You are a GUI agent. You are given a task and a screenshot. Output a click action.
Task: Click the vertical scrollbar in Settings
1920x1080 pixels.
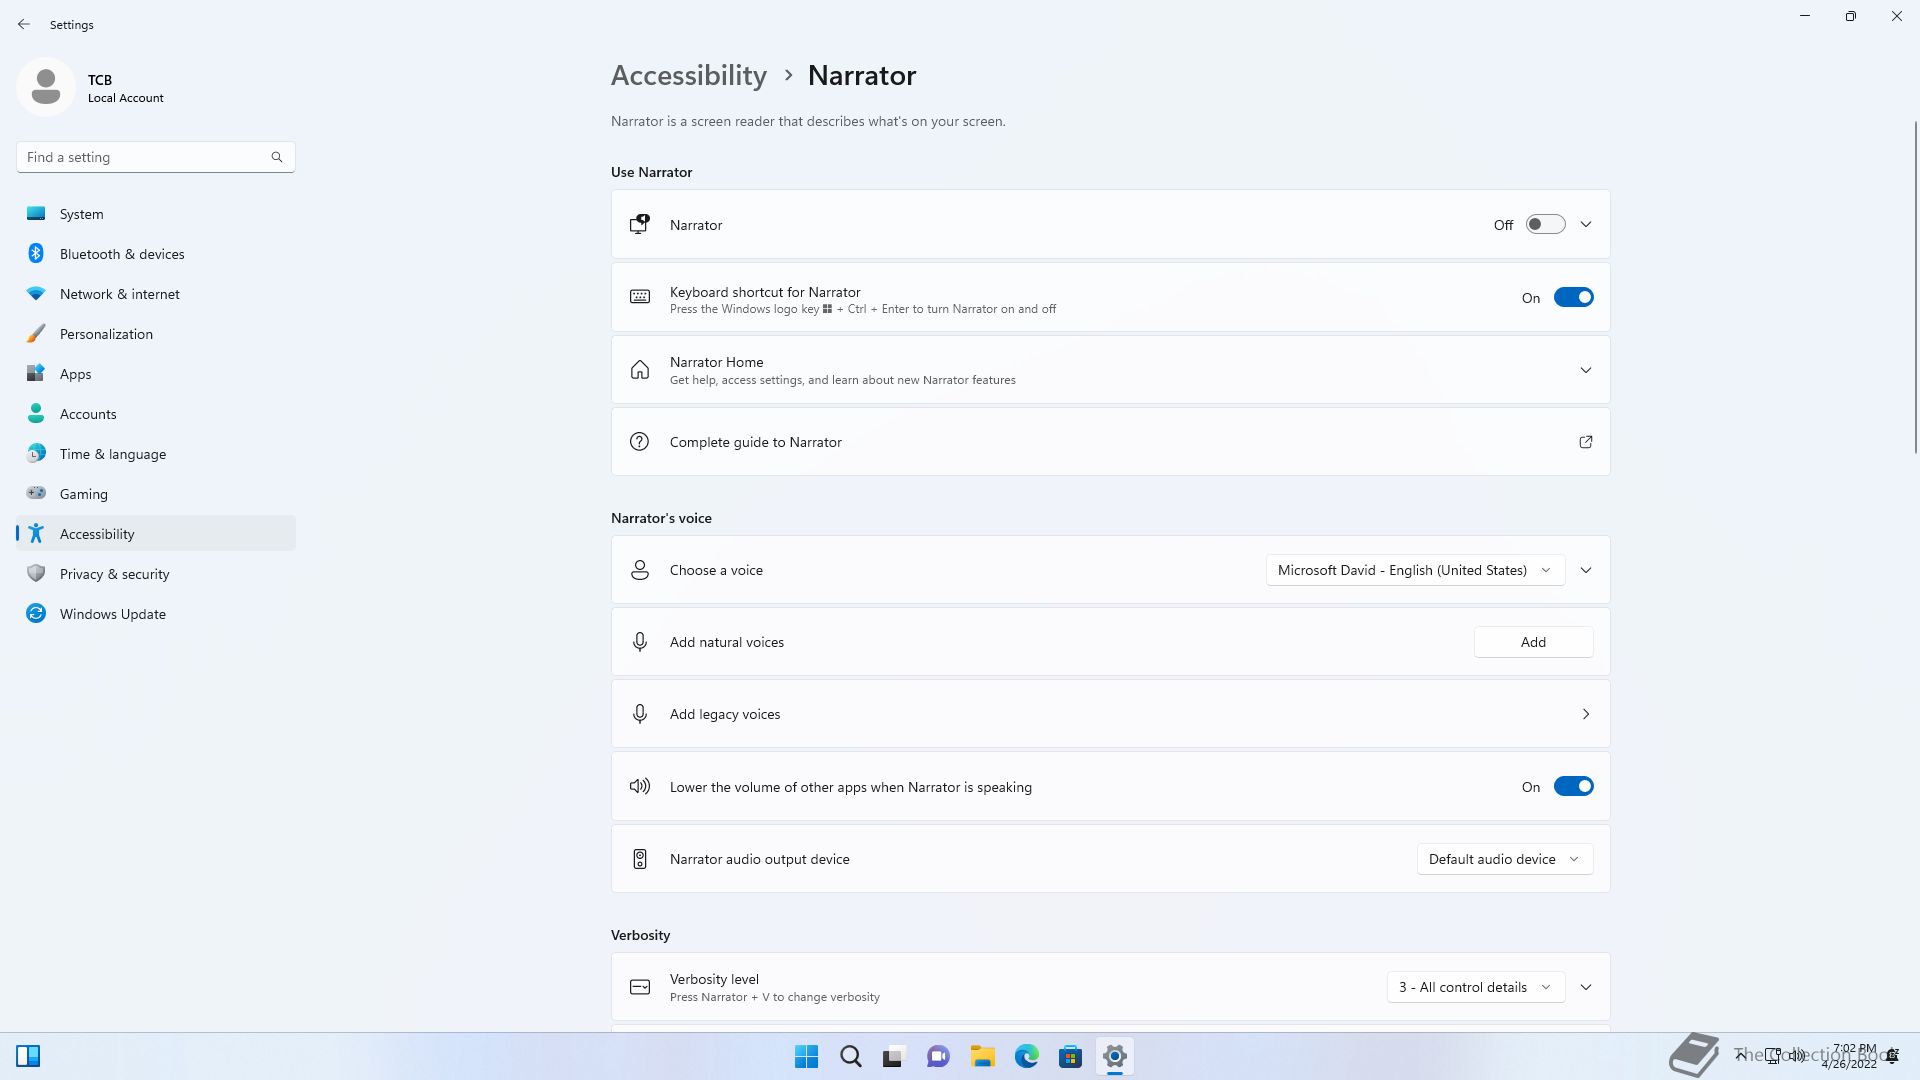(1915, 287)
